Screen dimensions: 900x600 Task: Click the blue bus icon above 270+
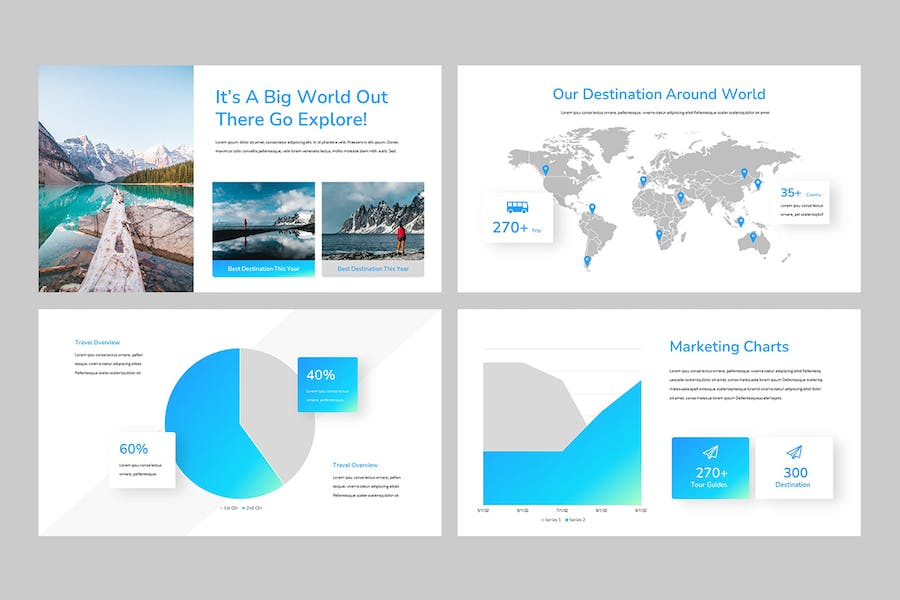pyautogui.click(x=517, y=208)
